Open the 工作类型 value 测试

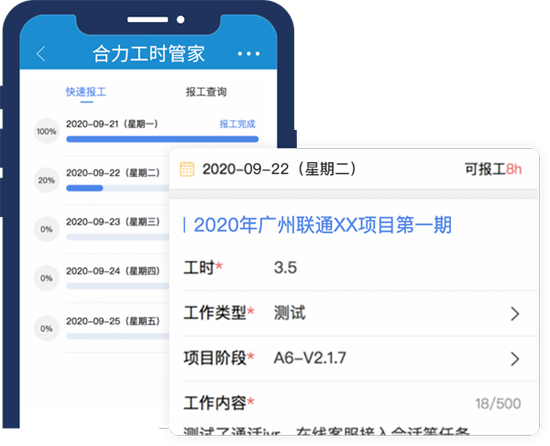(x=290, y=313)
